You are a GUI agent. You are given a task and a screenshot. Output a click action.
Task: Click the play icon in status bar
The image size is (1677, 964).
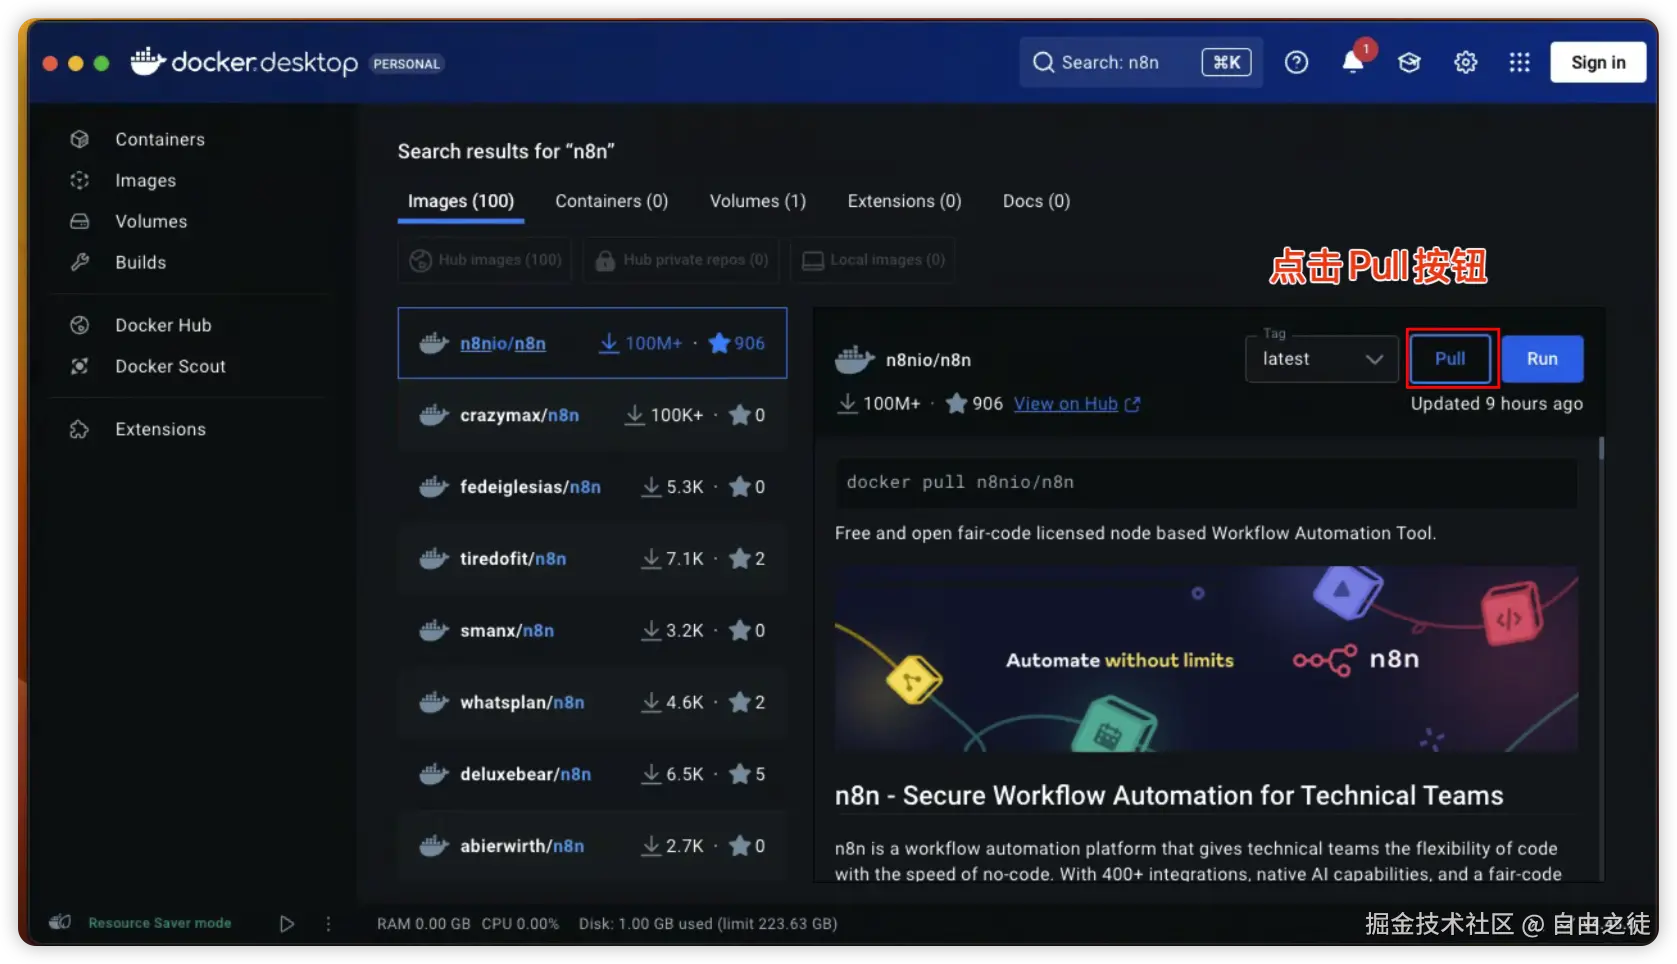[x=287, y=924]
